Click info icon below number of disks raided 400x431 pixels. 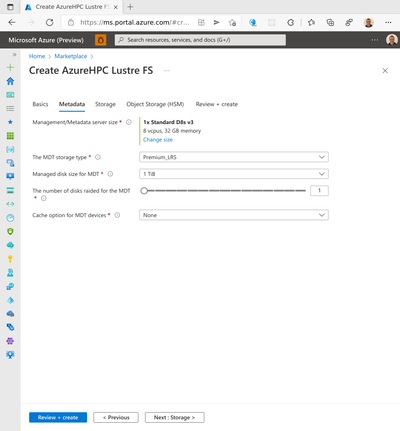[44, 198]
